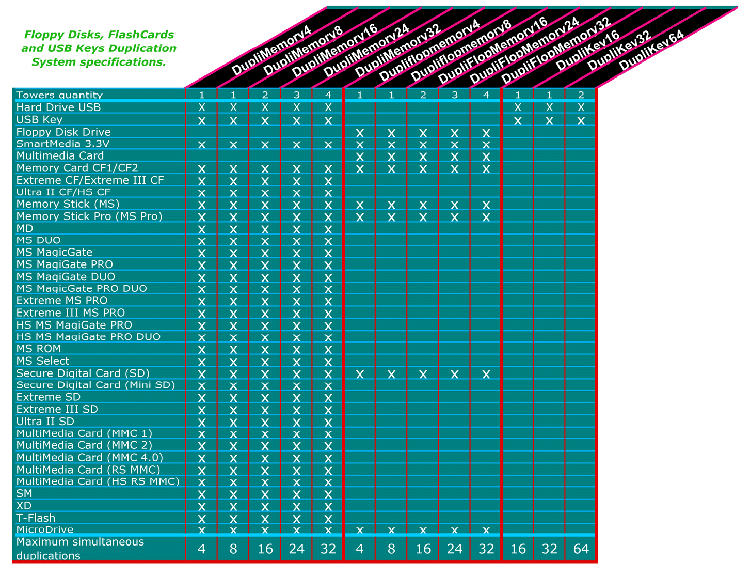This screenshot has height=575, width=750.
Task: Click maximum duplications '32' under DupliKey32 column
Action: 549,549
